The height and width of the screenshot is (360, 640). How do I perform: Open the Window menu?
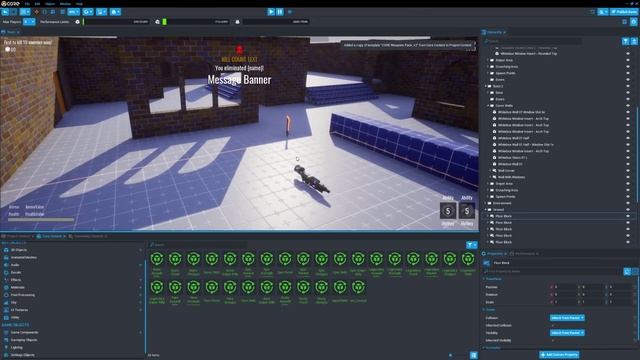pyautogui.click(x=65, y=4)
